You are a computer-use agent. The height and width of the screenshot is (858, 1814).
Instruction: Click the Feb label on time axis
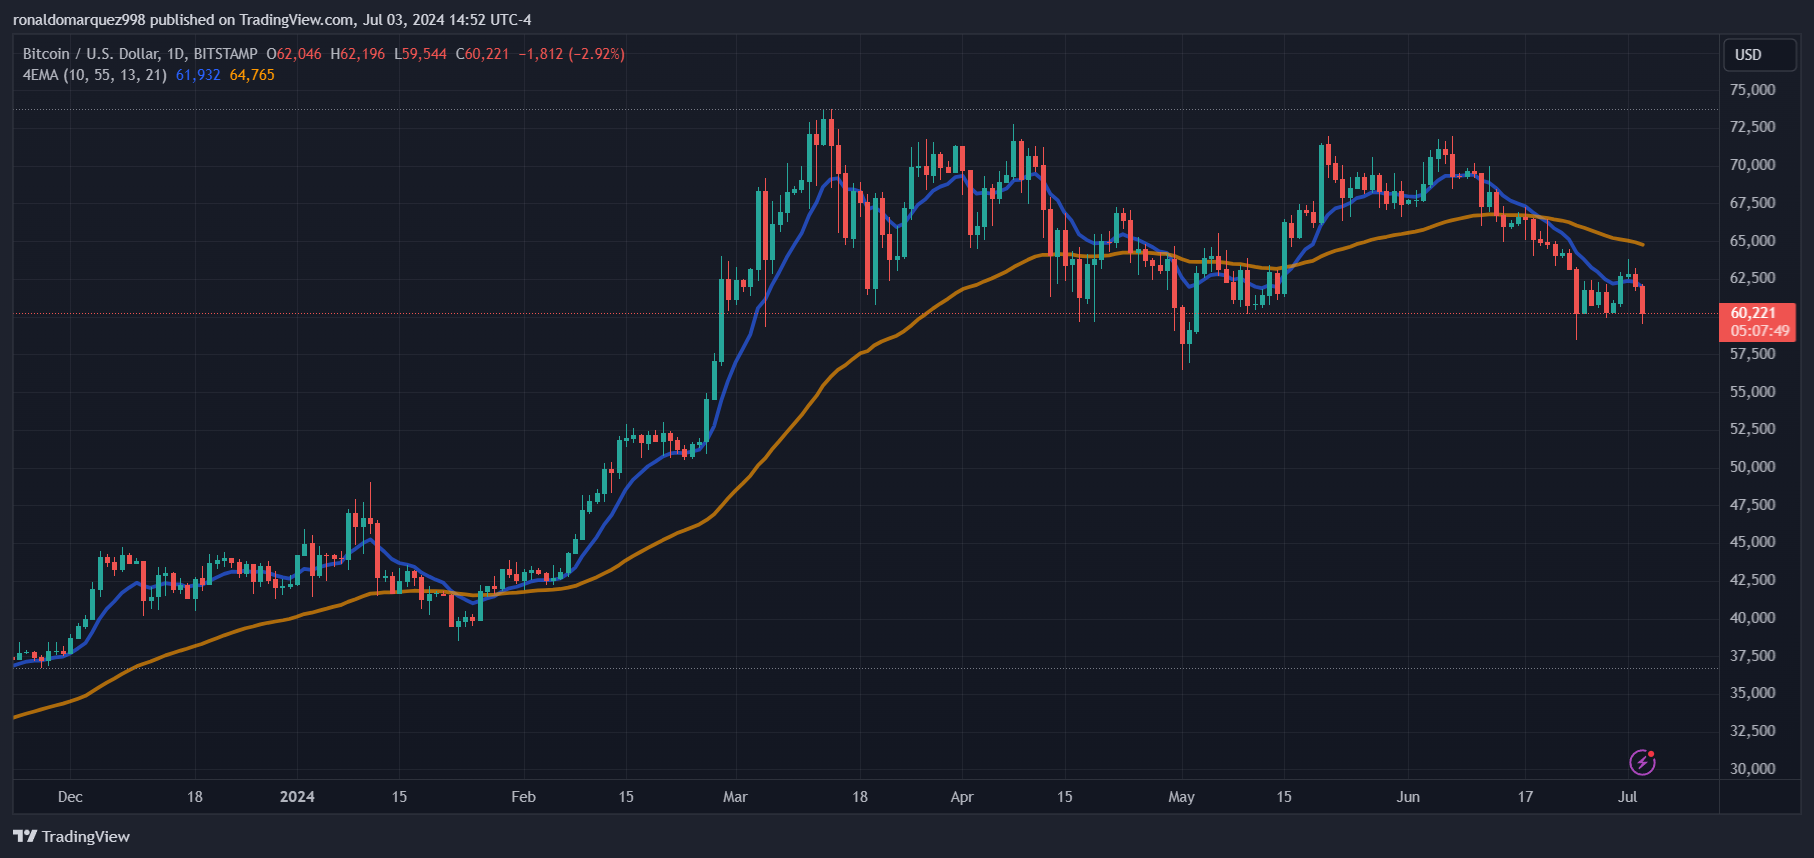523,797
